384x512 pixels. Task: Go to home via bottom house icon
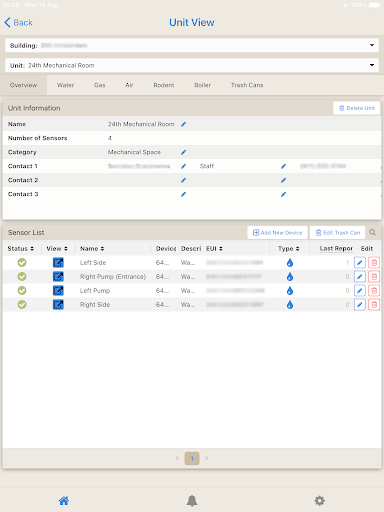(64, 501)
